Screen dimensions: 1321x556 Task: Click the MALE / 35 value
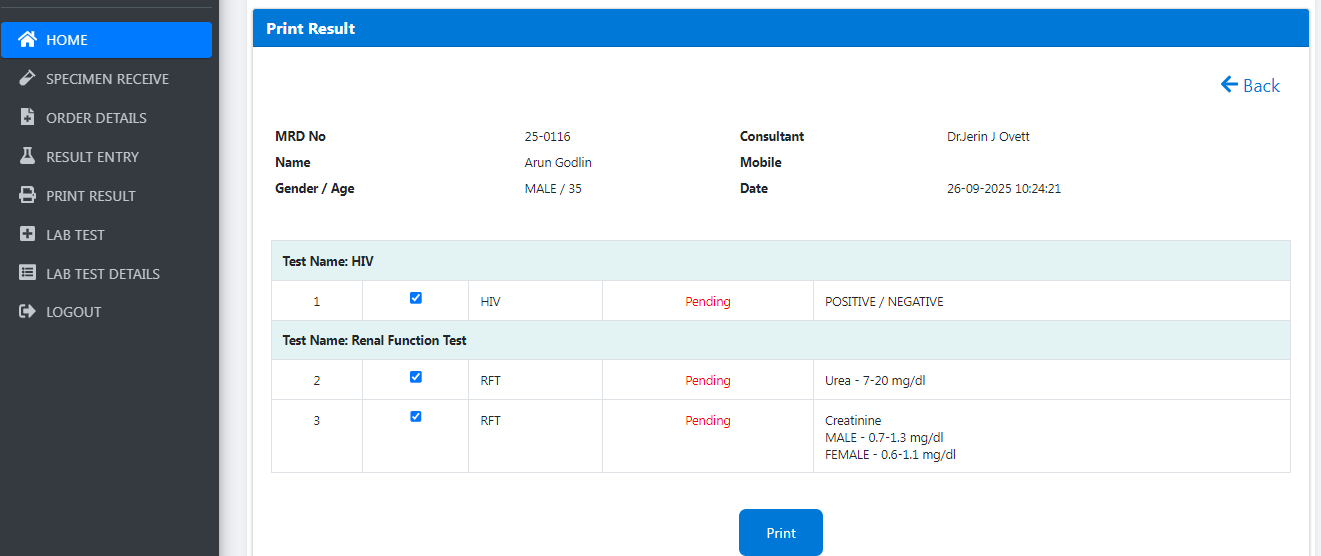[x=553, y=189]
